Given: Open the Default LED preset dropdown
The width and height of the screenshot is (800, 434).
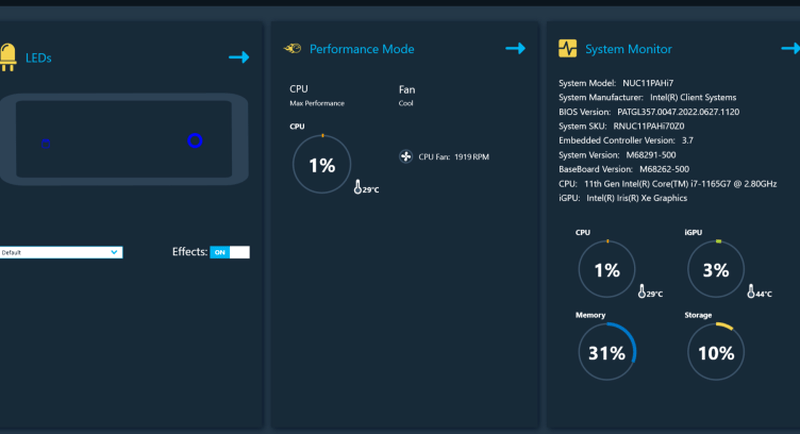Looking at the screenshot, I should click(61, 252).
